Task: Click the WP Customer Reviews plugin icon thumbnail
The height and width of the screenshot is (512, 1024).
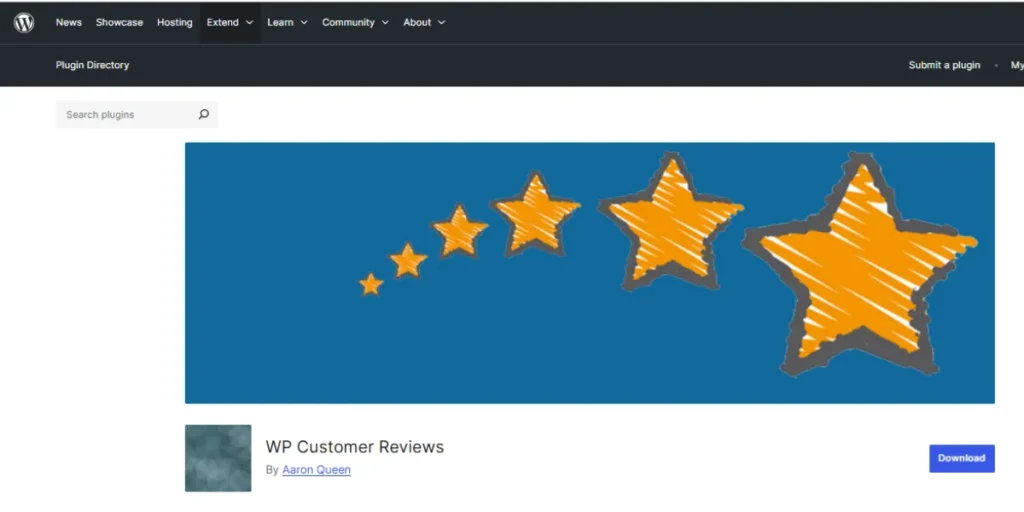Action: pos(218,458)
